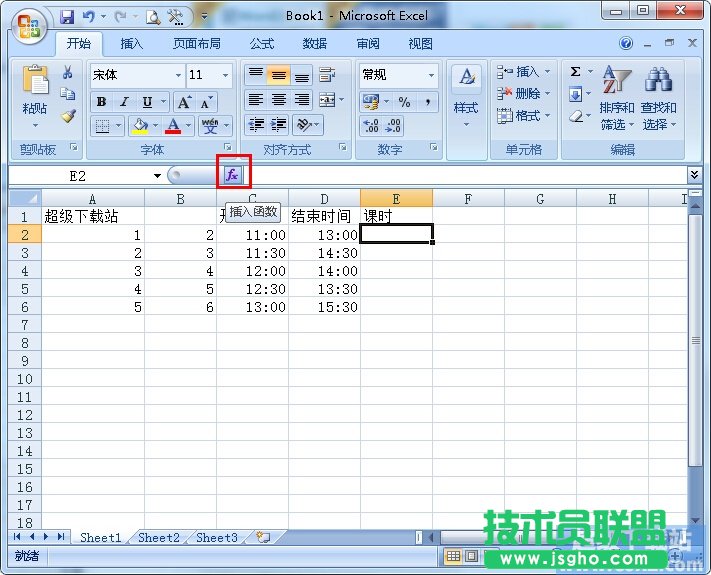711x575 pixels.
Task: Toggle align text right
Action: 302,100
